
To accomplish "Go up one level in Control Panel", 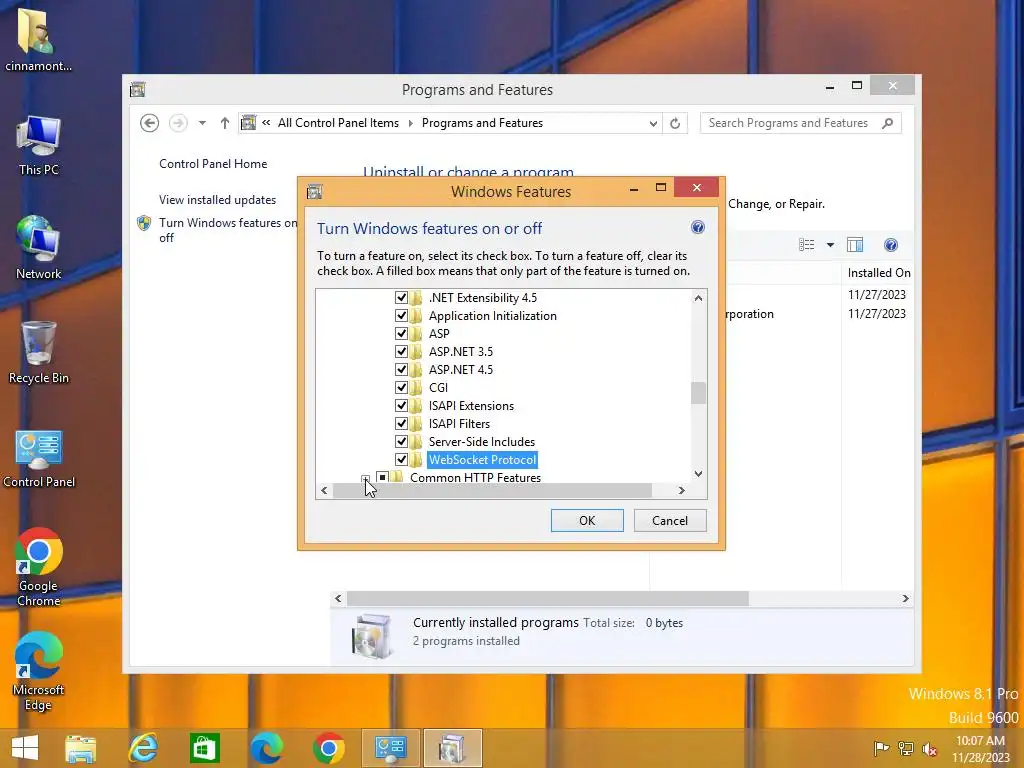I will (x=225, y=123).
